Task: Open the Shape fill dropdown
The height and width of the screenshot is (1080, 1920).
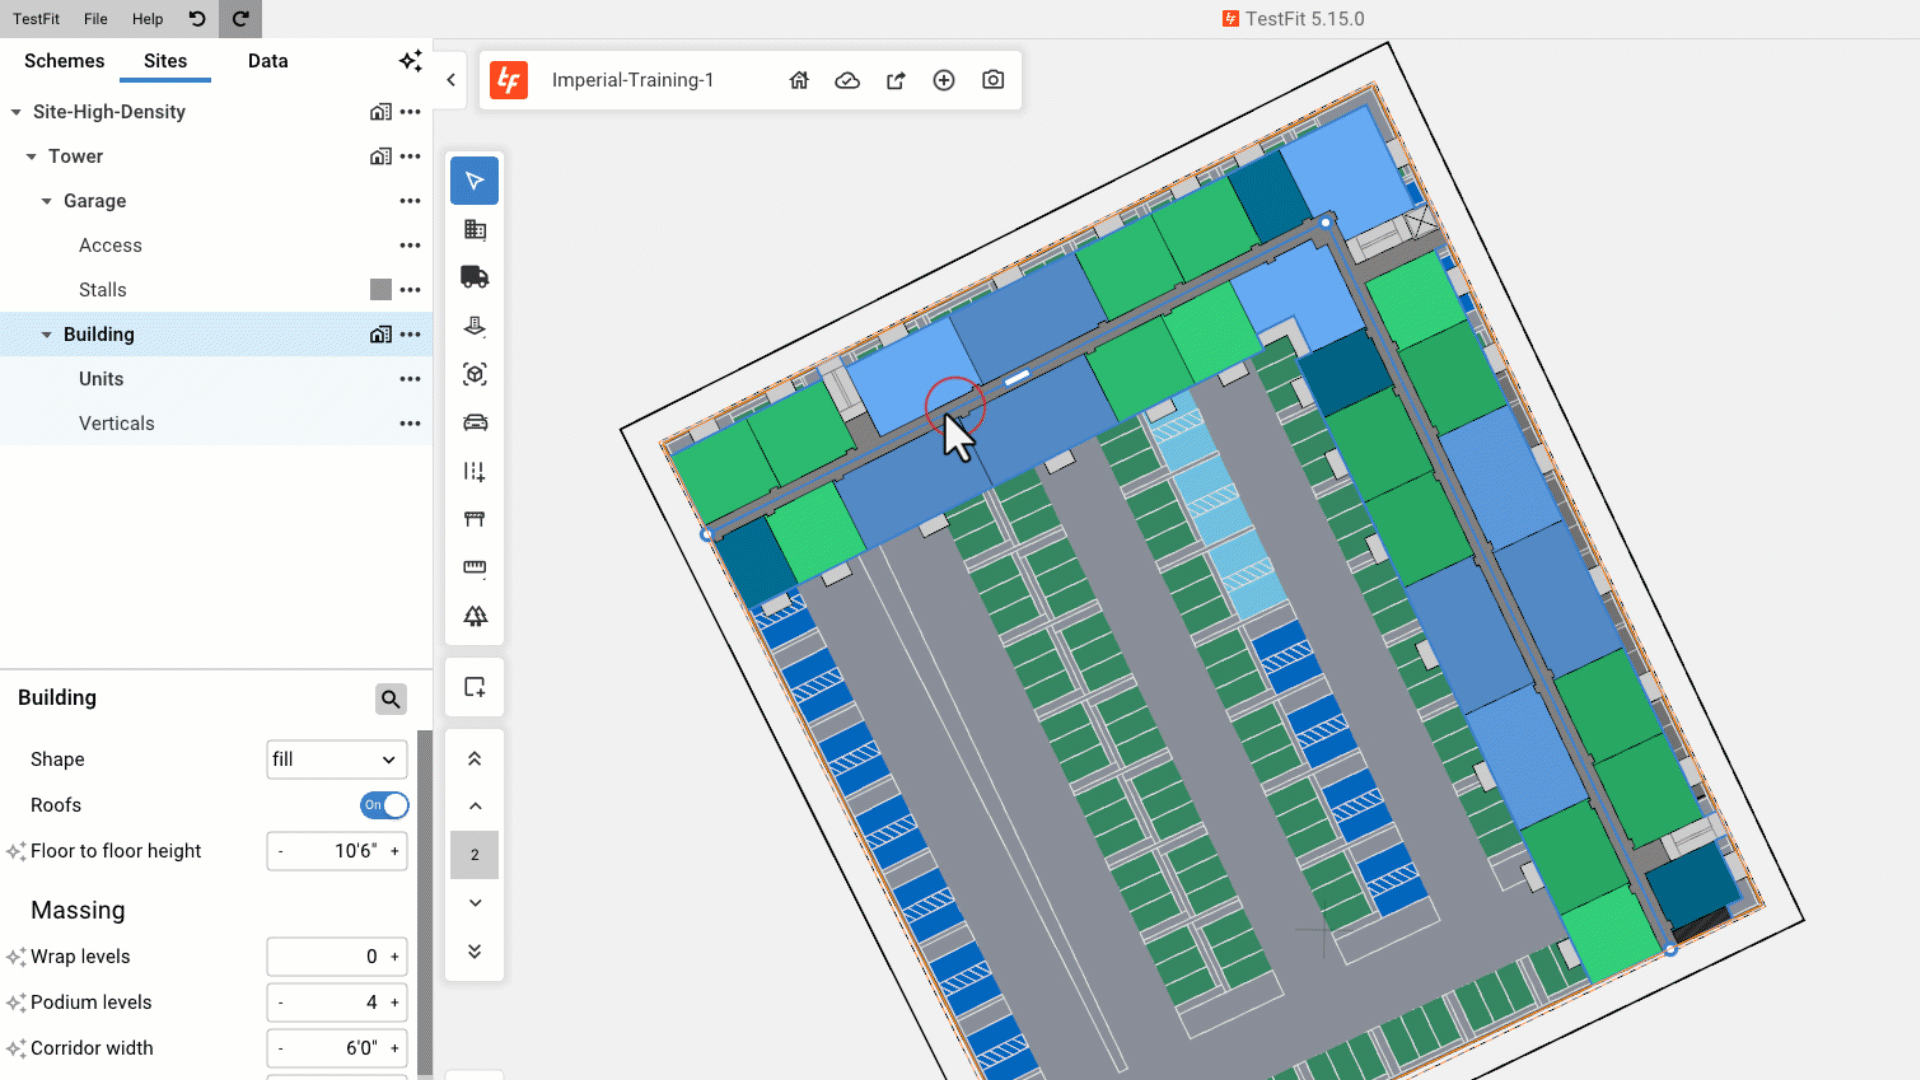Action: (336, 760)
